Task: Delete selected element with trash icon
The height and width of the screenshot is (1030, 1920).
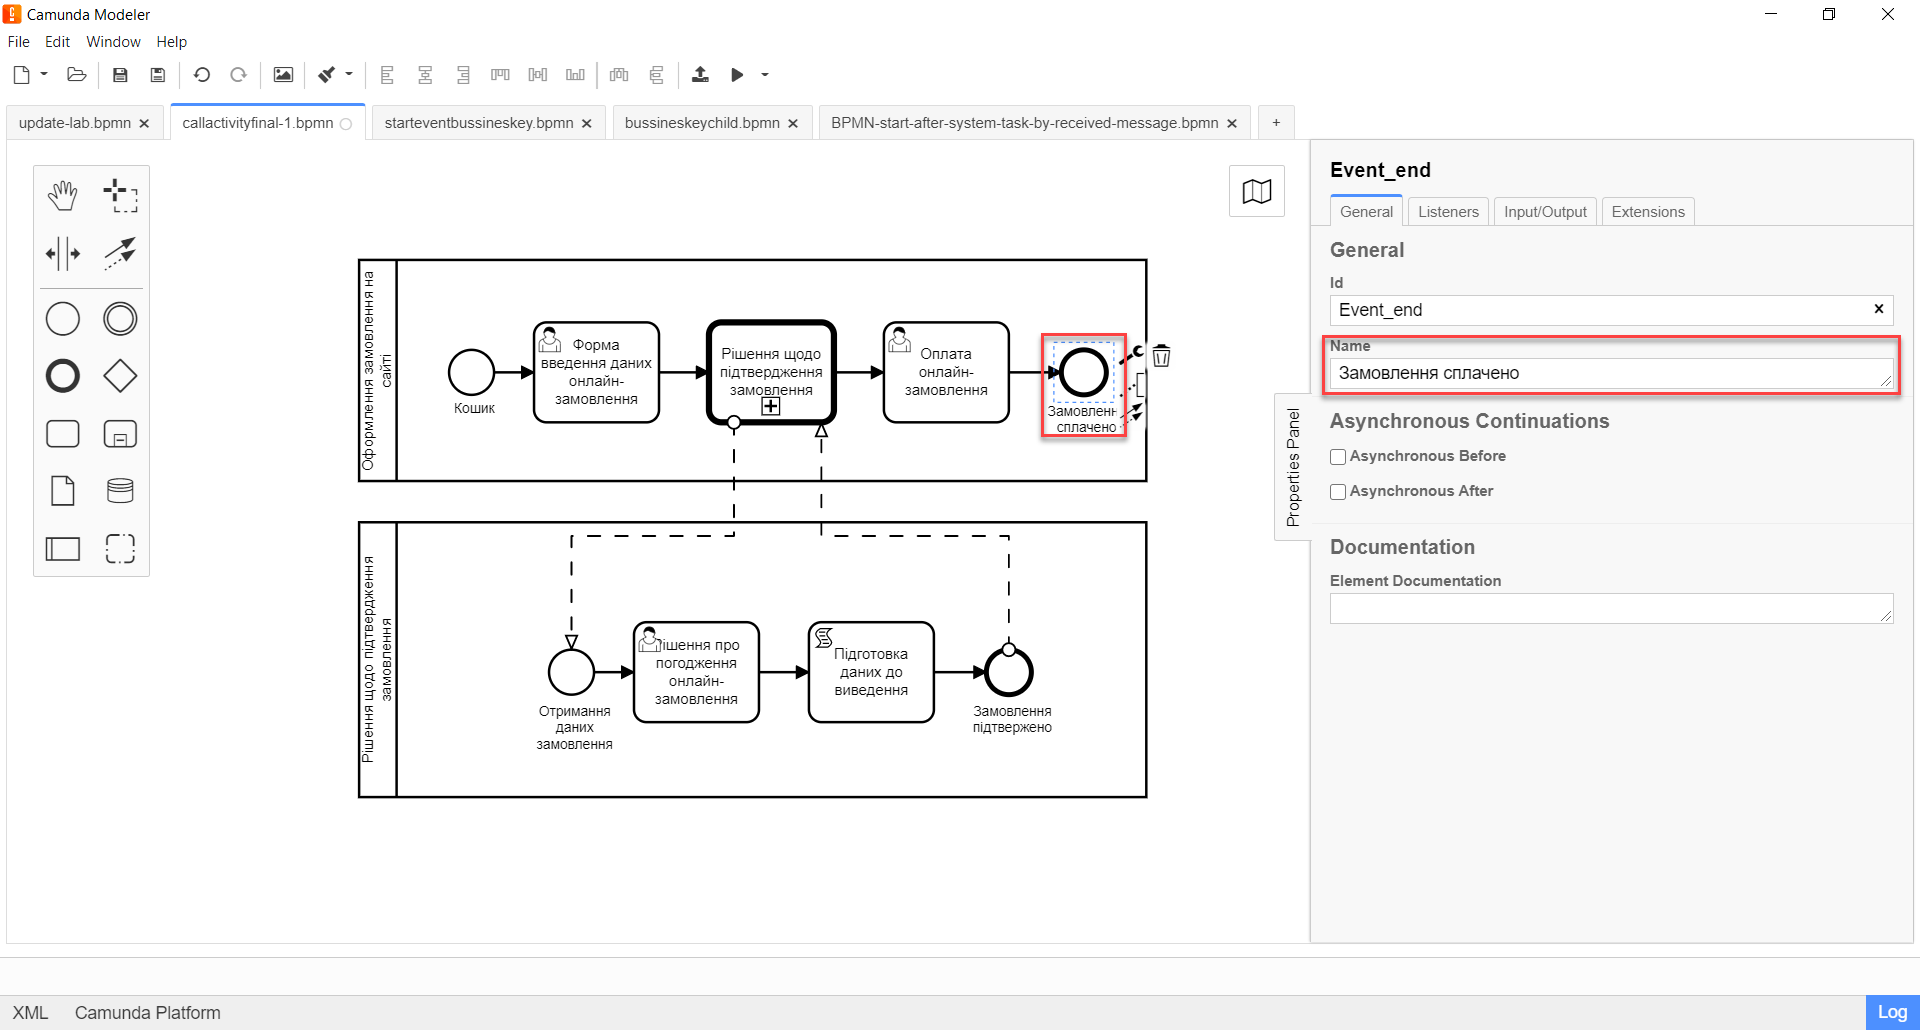Action: 1161,356
